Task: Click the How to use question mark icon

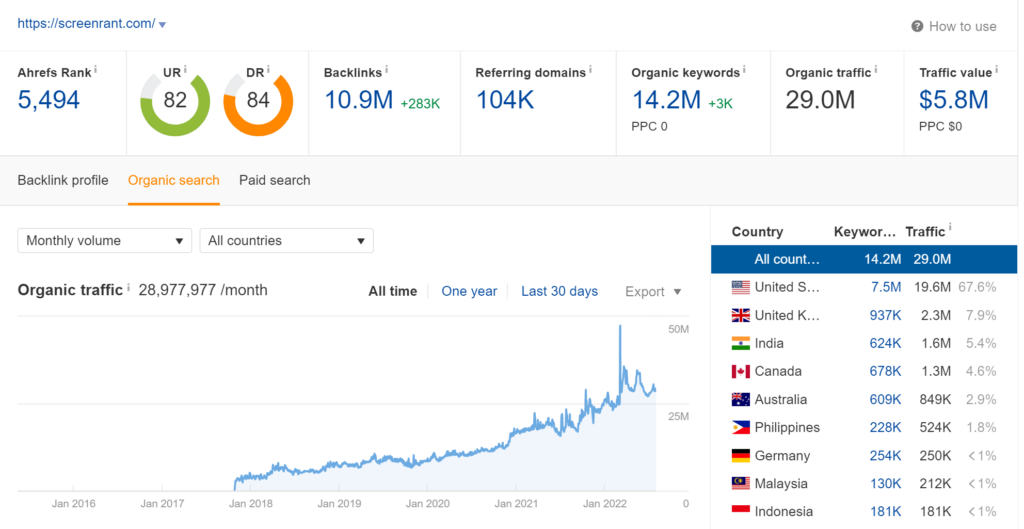Action: tap(917, 26)
